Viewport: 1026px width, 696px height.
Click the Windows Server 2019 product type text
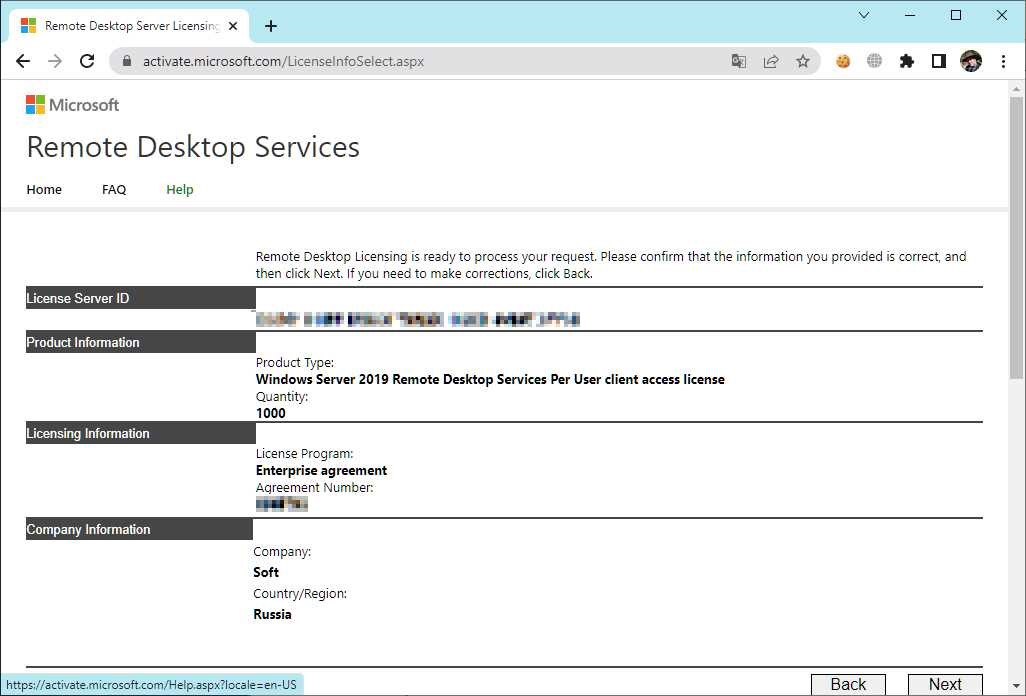click(x=490, y=379)
